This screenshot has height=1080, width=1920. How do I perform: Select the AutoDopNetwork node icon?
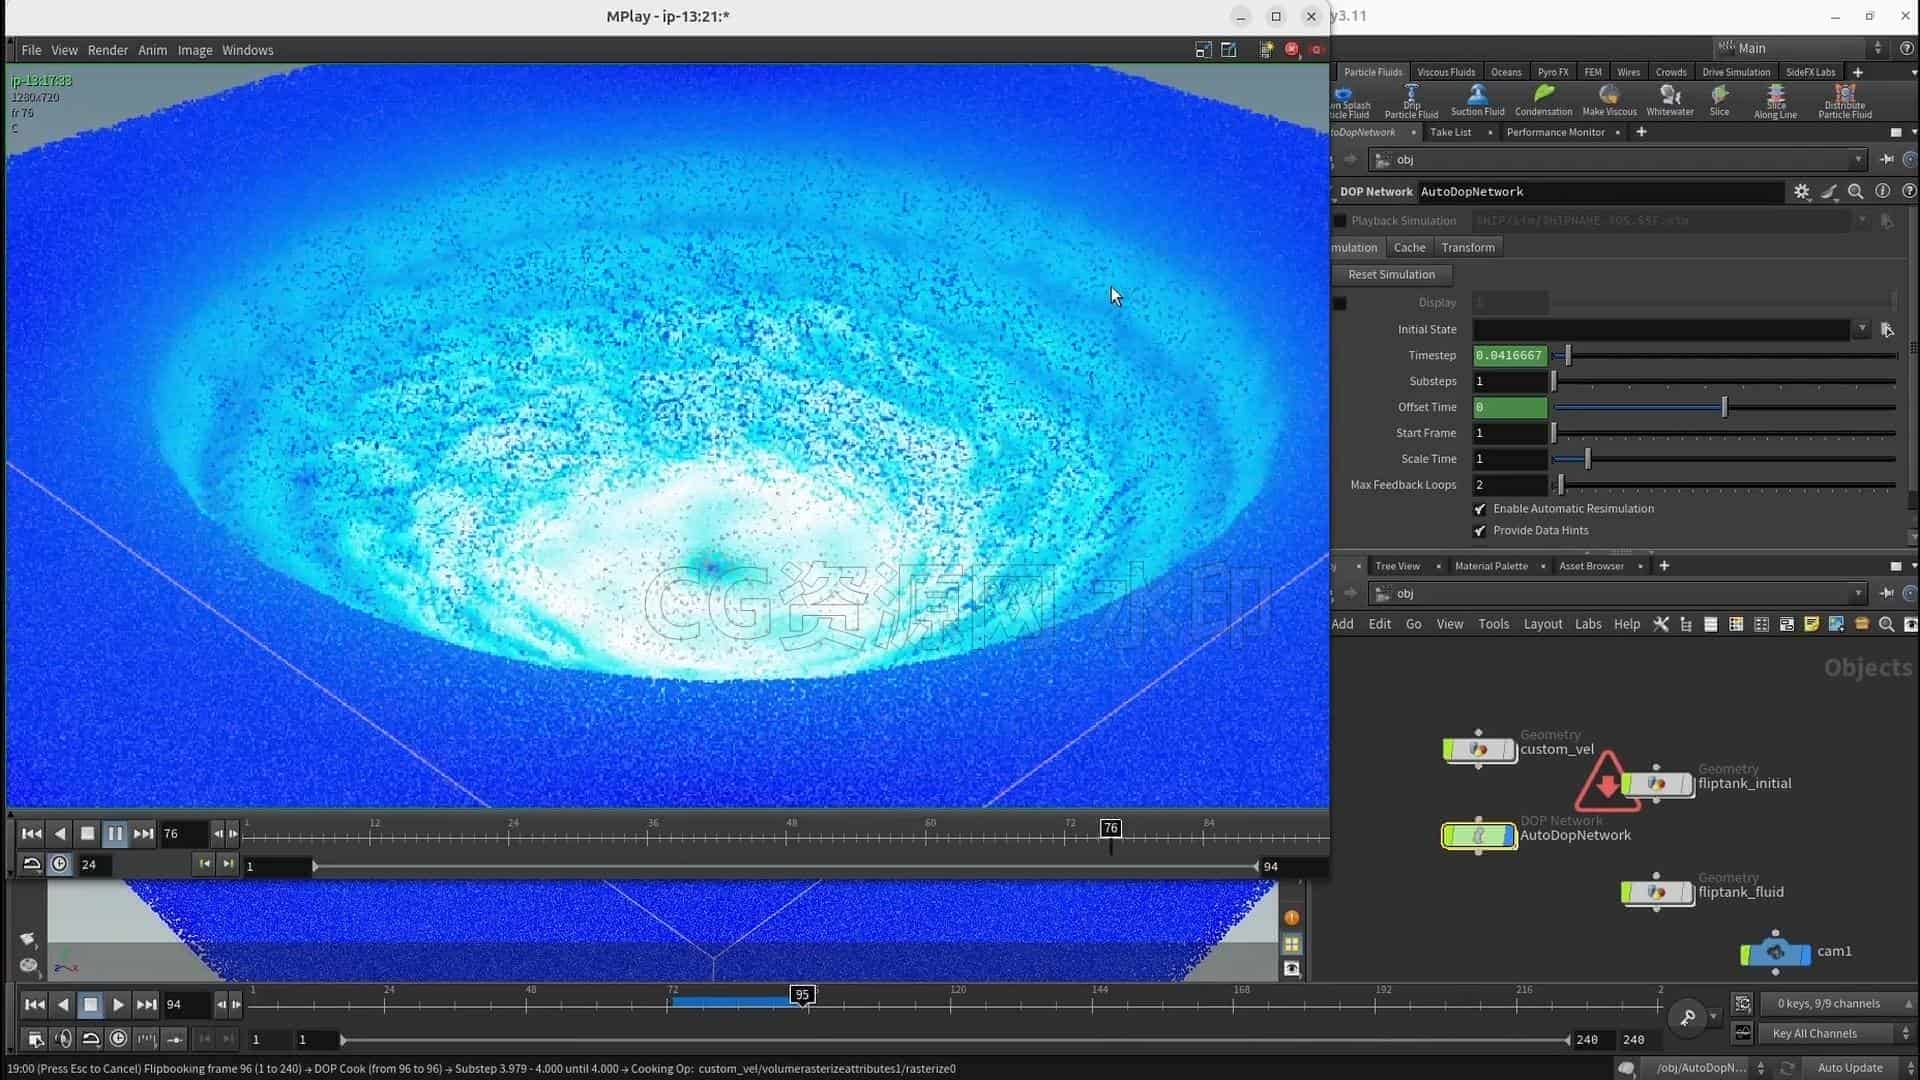pyautogui.click(x=1479, y=835)
